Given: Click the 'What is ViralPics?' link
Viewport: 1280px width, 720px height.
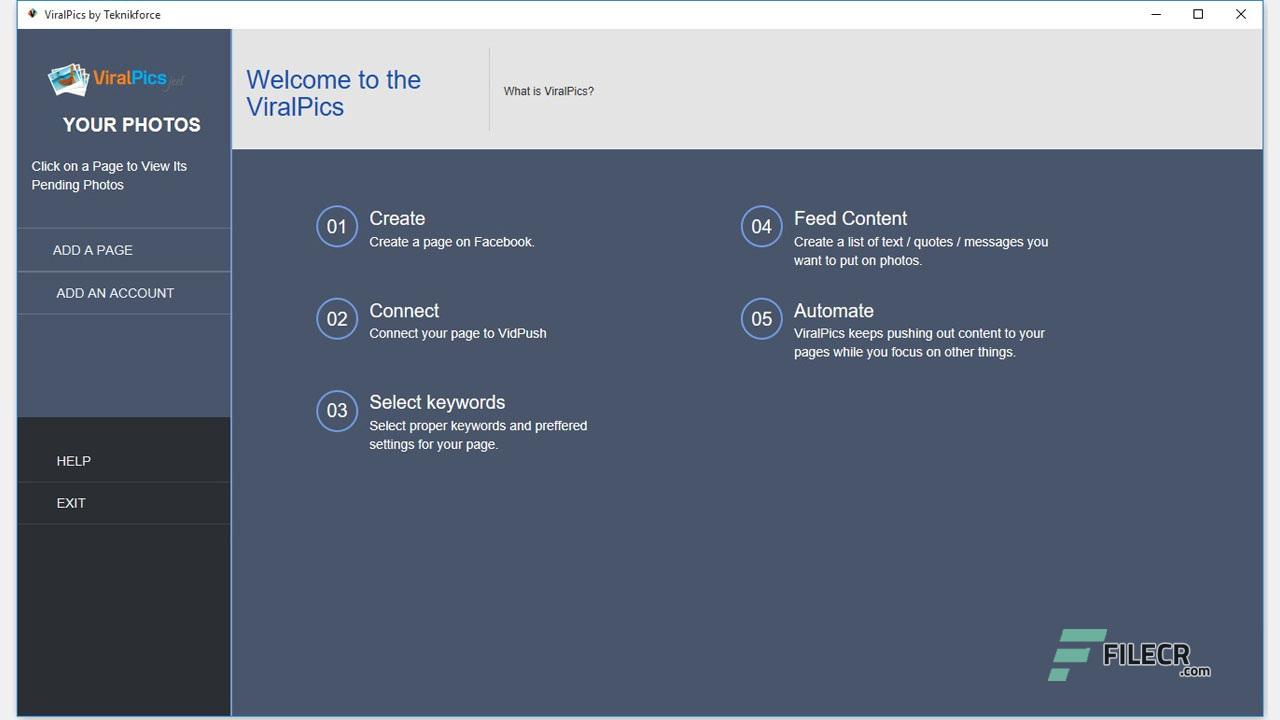Looking at the screenshot, I should pyautogui.click(x=549, y=91).
